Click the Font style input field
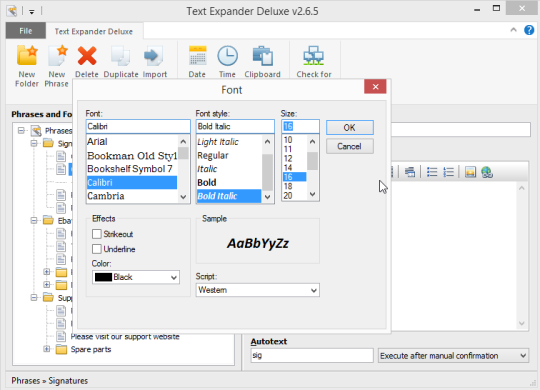540x390 pixels. 235,126
